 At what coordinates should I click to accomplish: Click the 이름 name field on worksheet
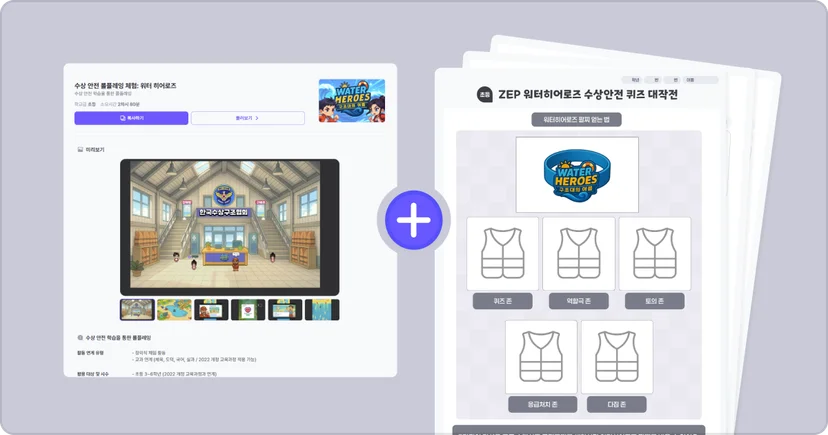701,80
